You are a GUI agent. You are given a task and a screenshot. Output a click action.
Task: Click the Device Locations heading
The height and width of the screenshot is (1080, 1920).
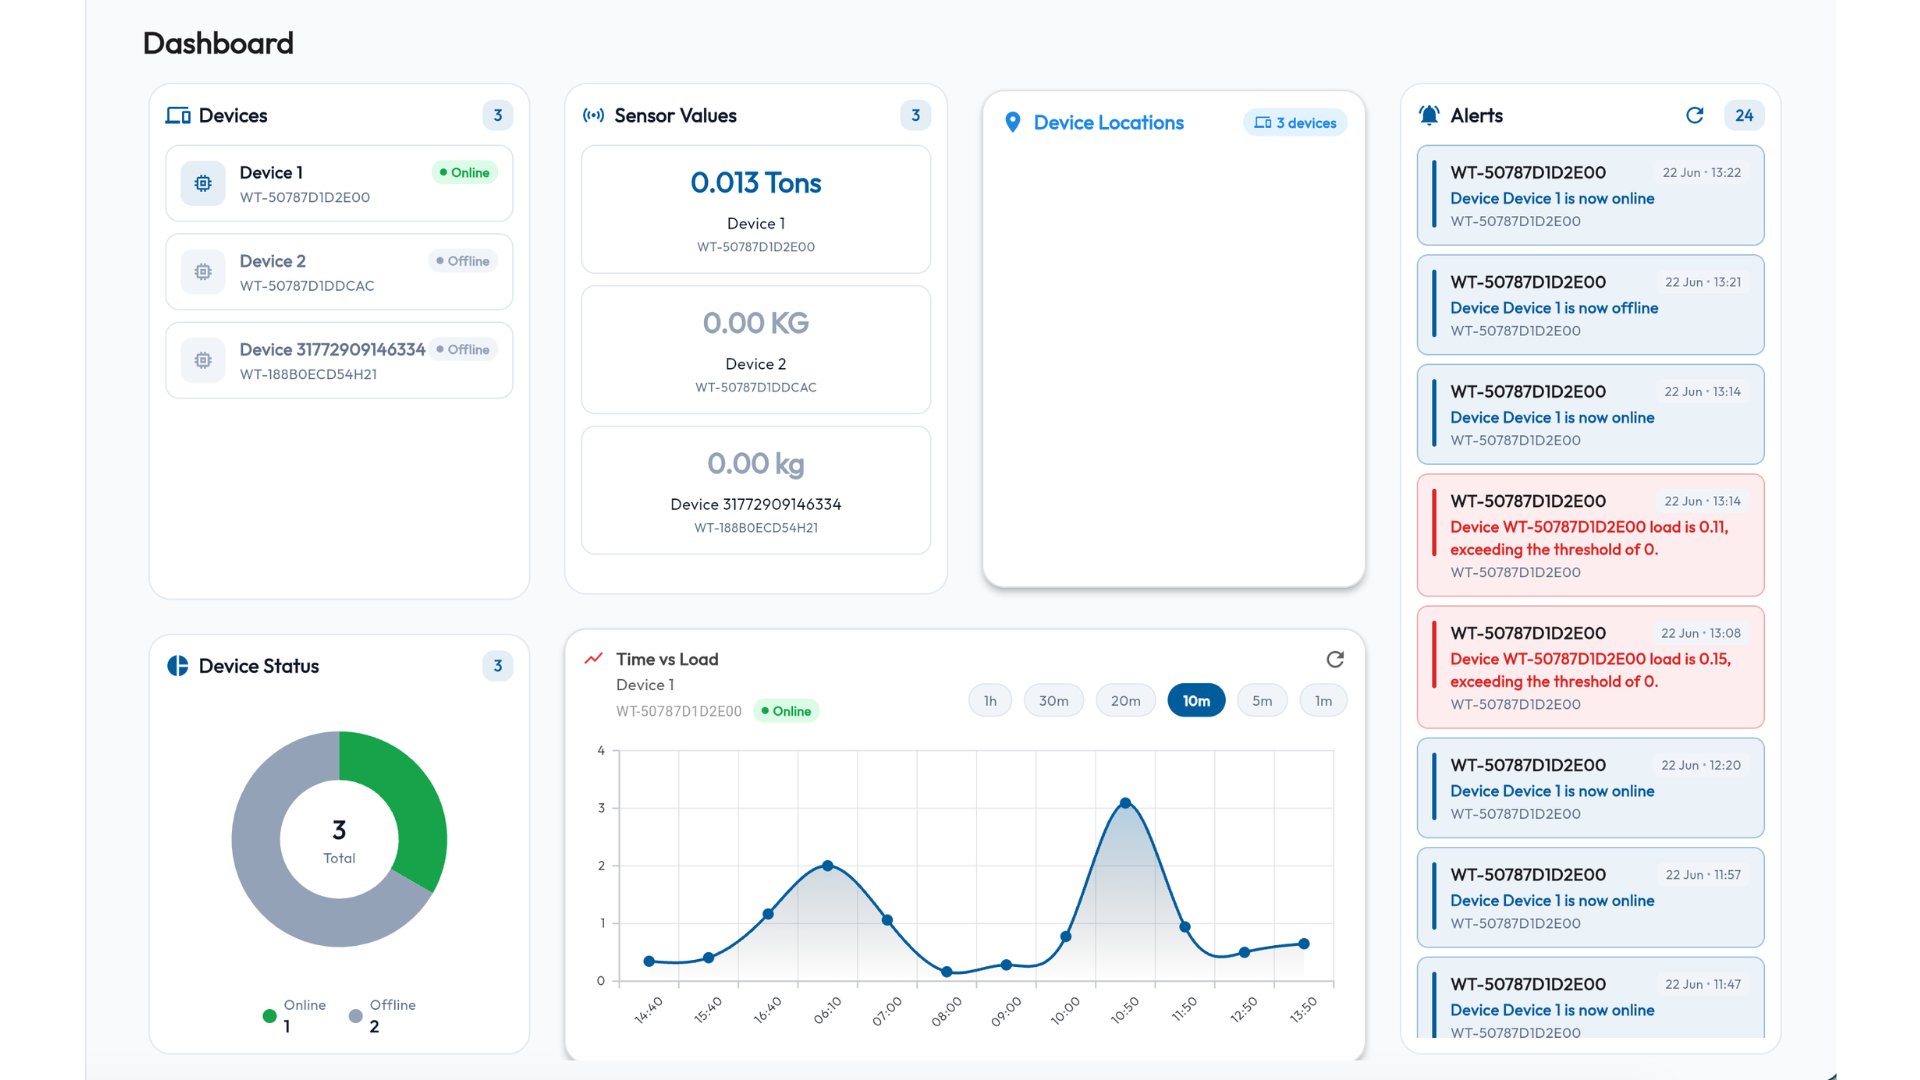(1109, 123)
